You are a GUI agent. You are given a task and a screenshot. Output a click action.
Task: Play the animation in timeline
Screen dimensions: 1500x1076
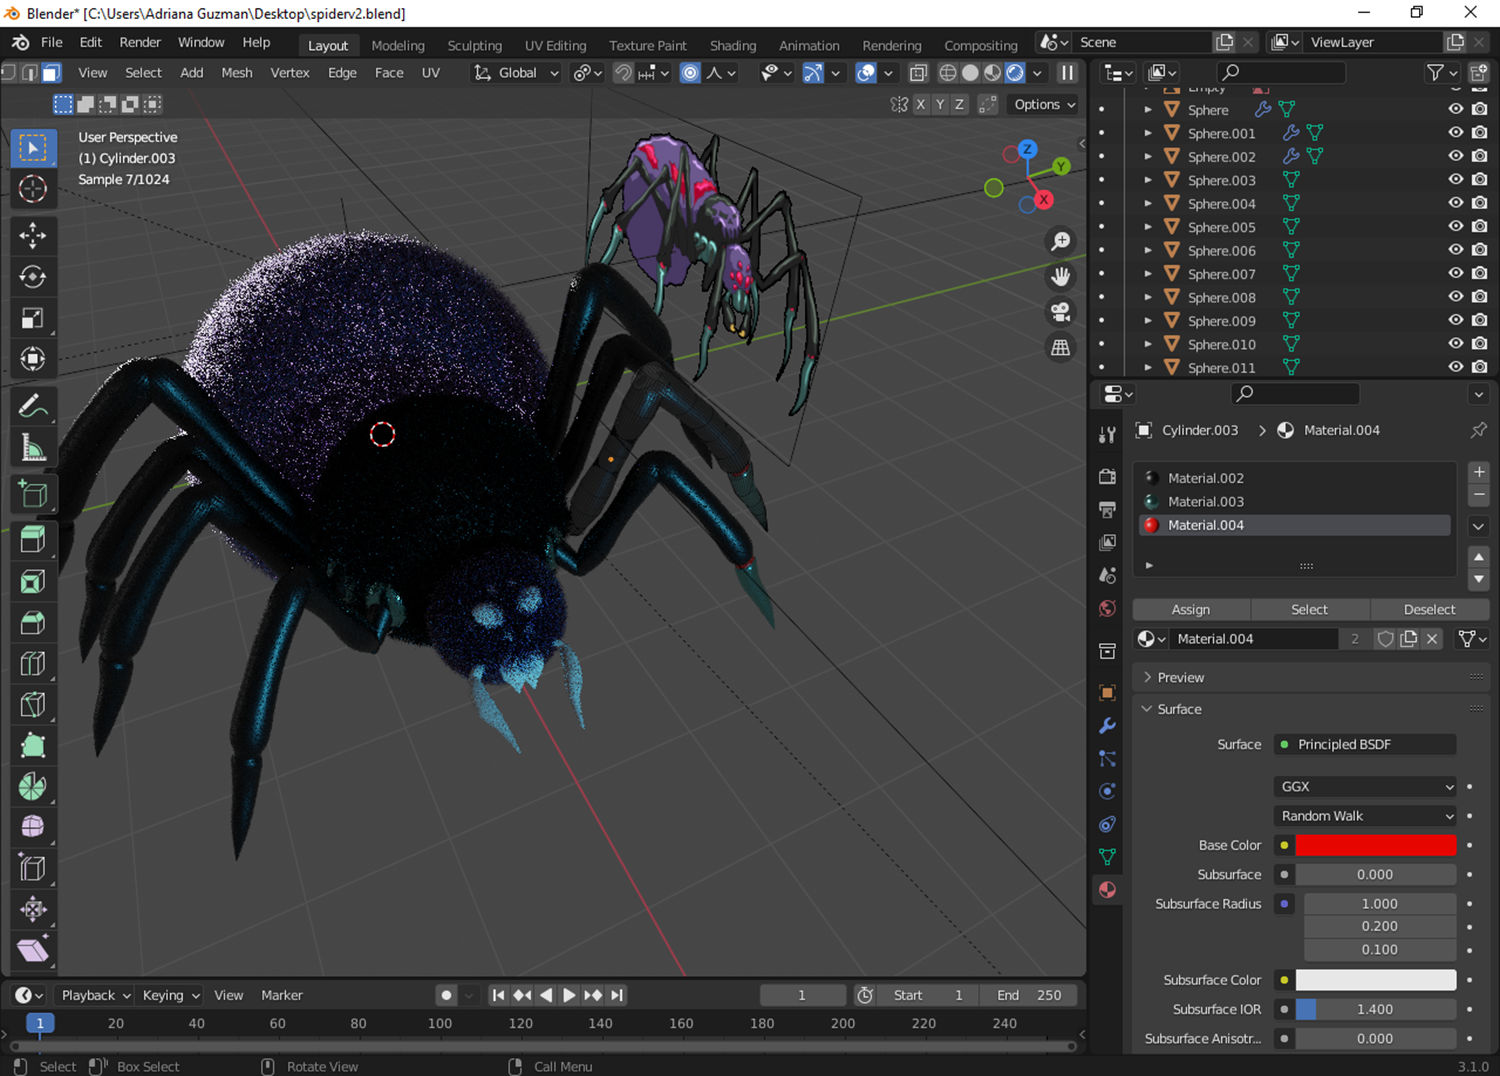(569, 995)
